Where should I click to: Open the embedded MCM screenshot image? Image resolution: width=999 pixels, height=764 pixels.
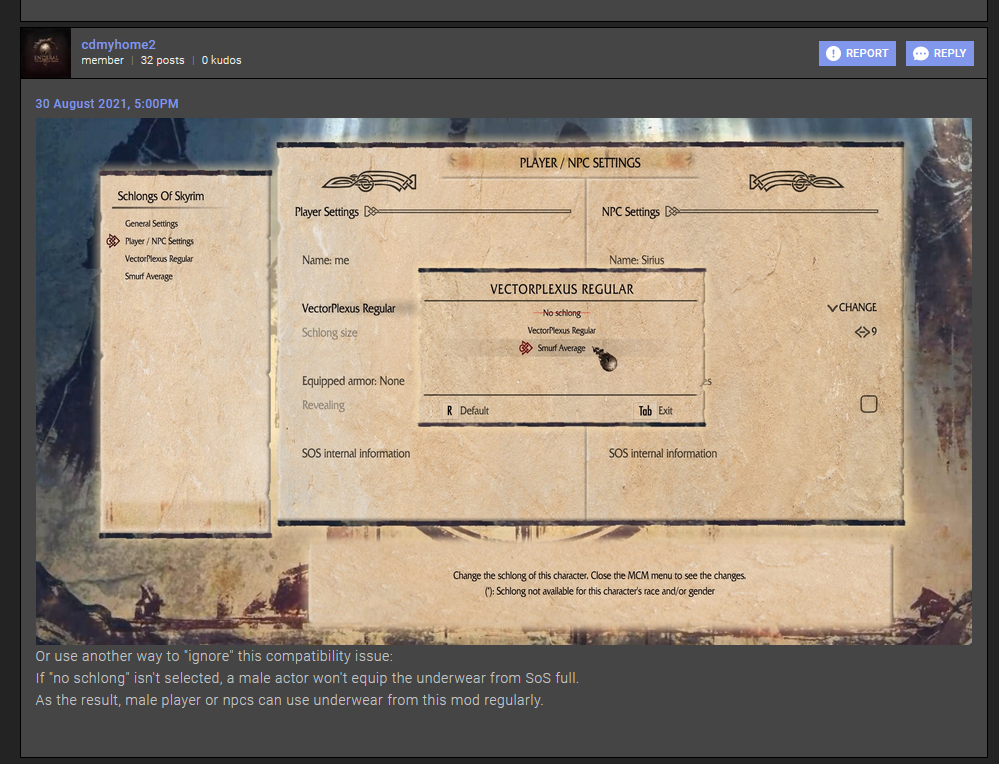[503, 381]
